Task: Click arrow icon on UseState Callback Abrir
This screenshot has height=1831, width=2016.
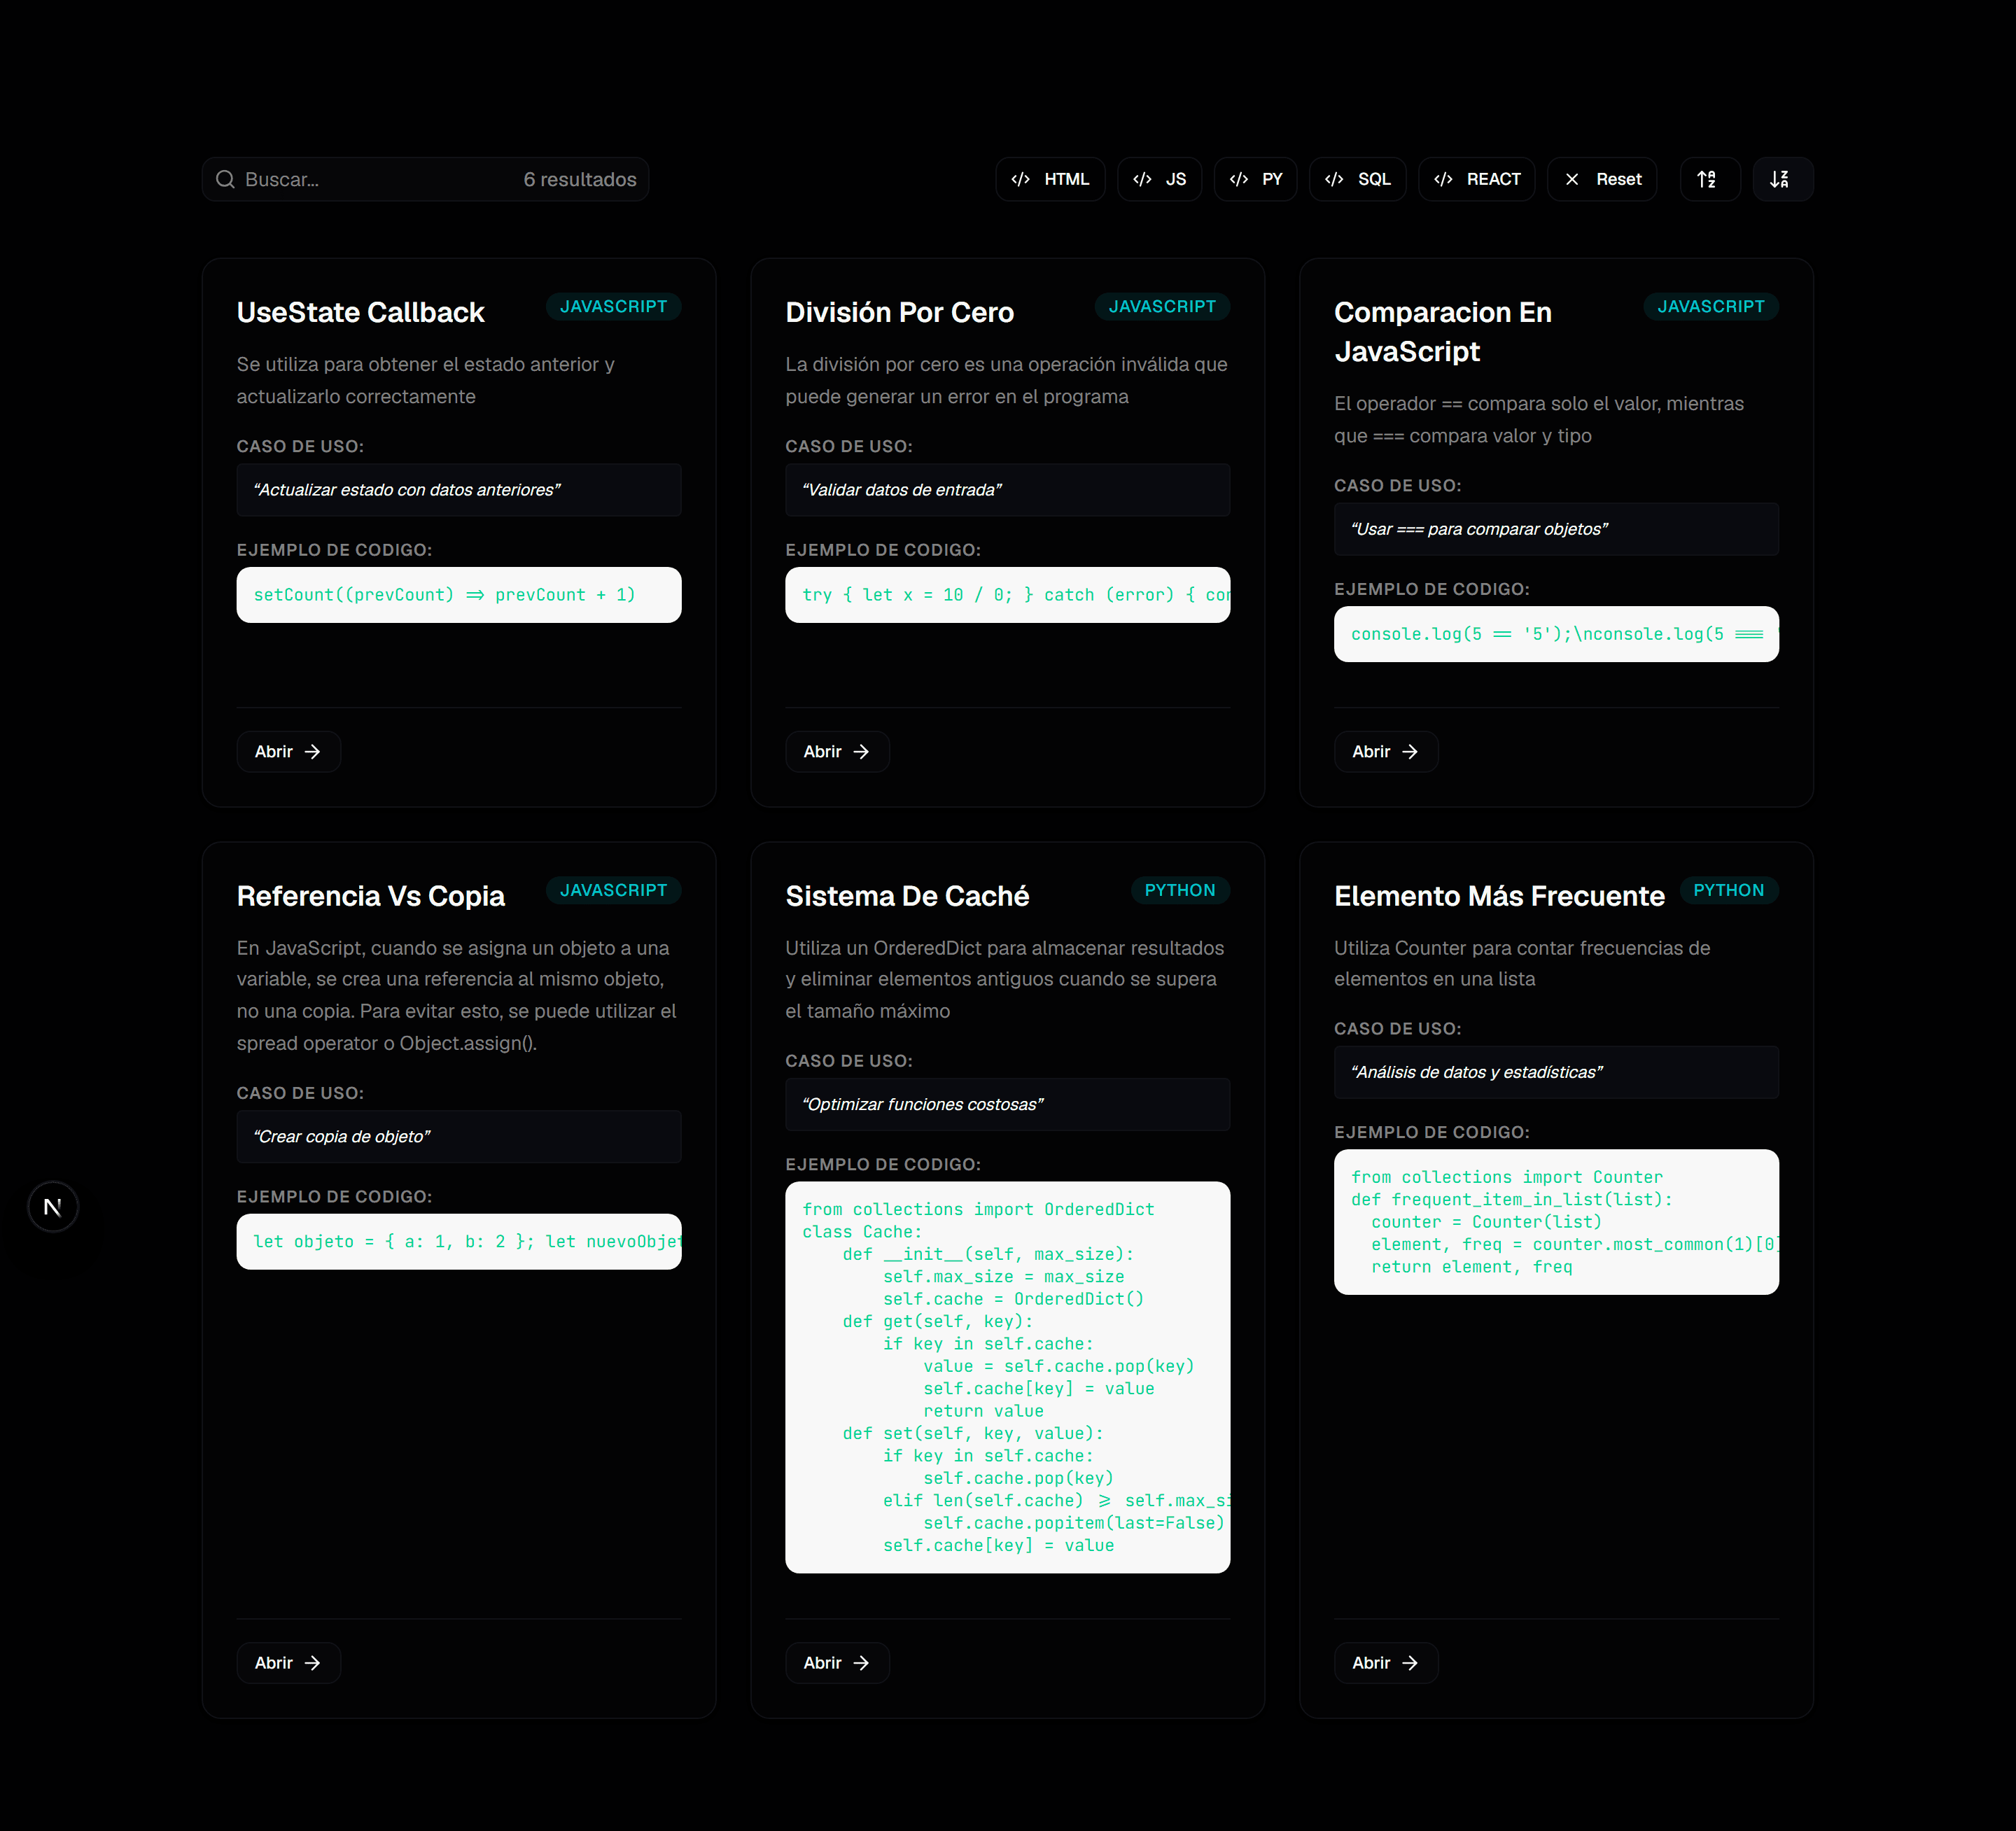Action: click(313, 752)
